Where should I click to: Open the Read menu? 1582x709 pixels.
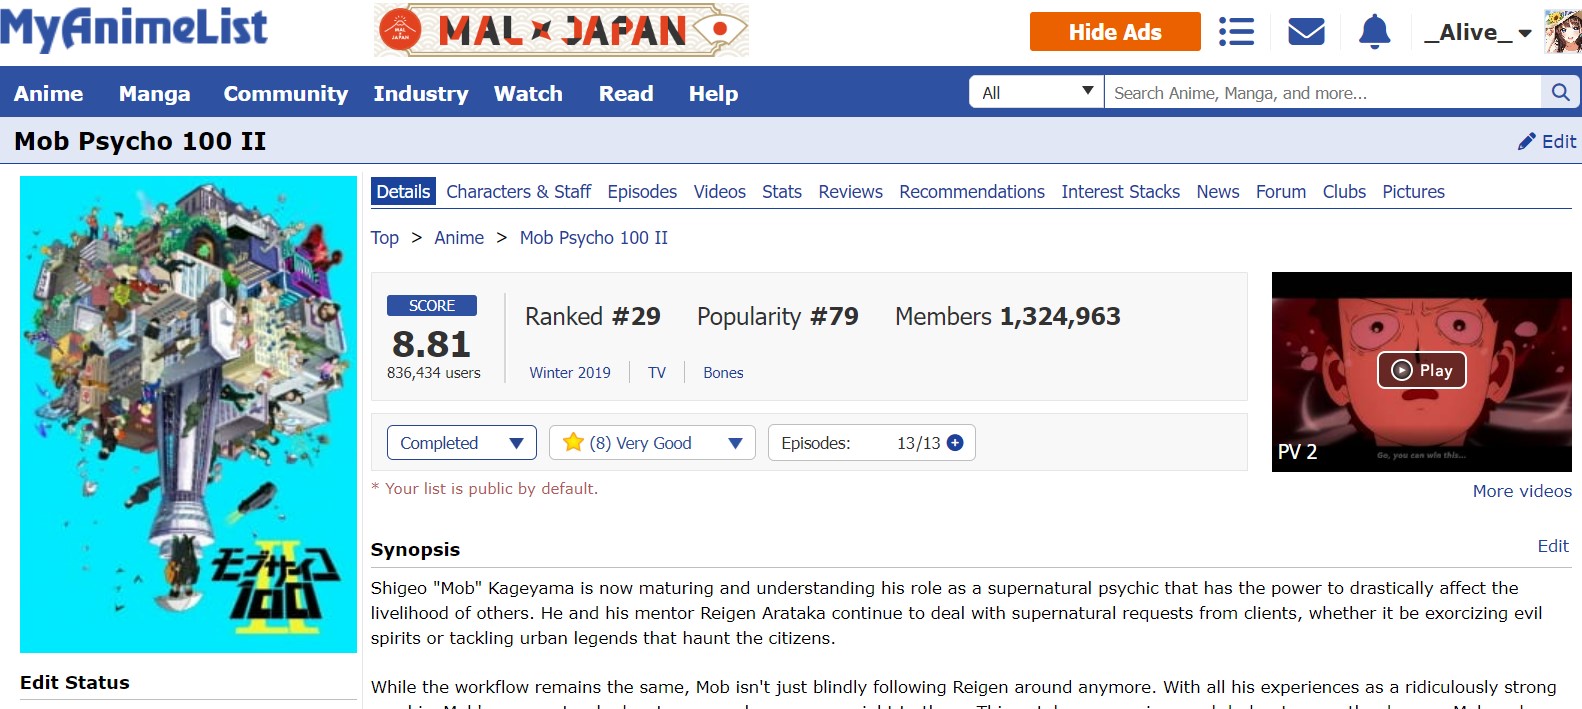[x=626, y=93]
